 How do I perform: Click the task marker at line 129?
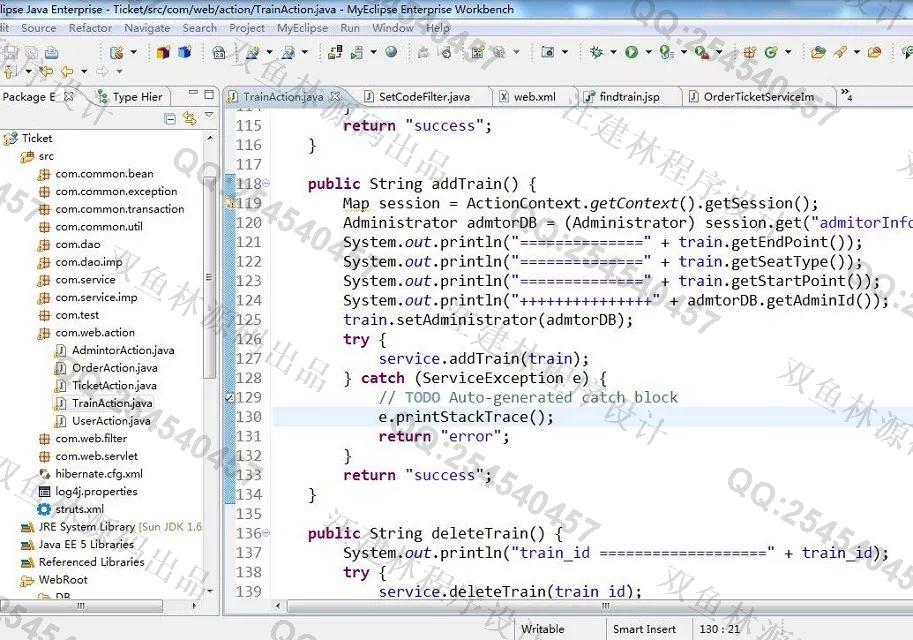(229, 397)
